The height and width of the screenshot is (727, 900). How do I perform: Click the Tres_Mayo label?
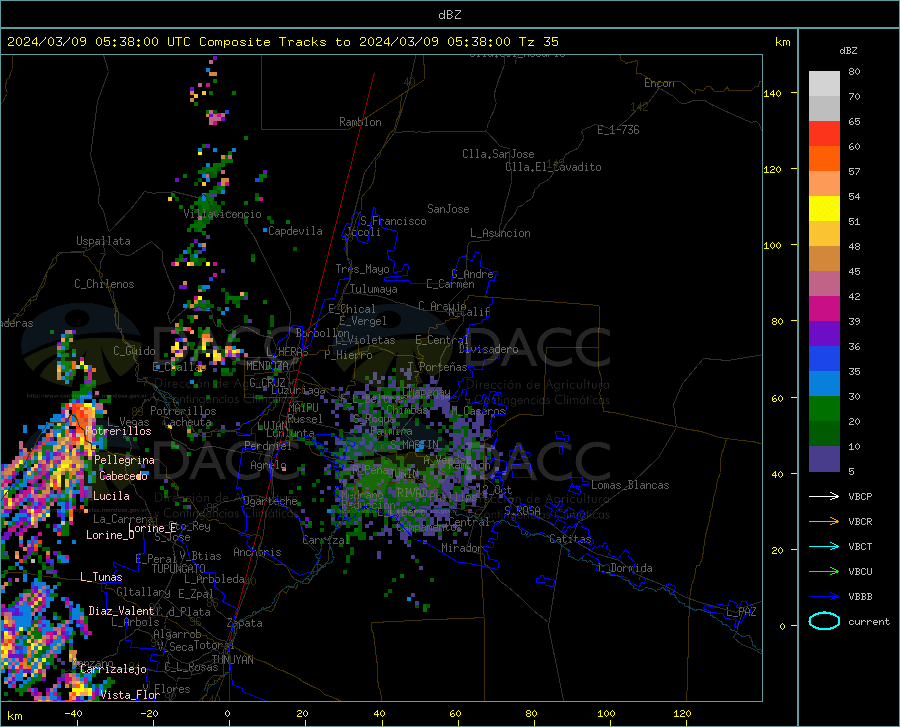pyautogui.click(x=362, y=269)
